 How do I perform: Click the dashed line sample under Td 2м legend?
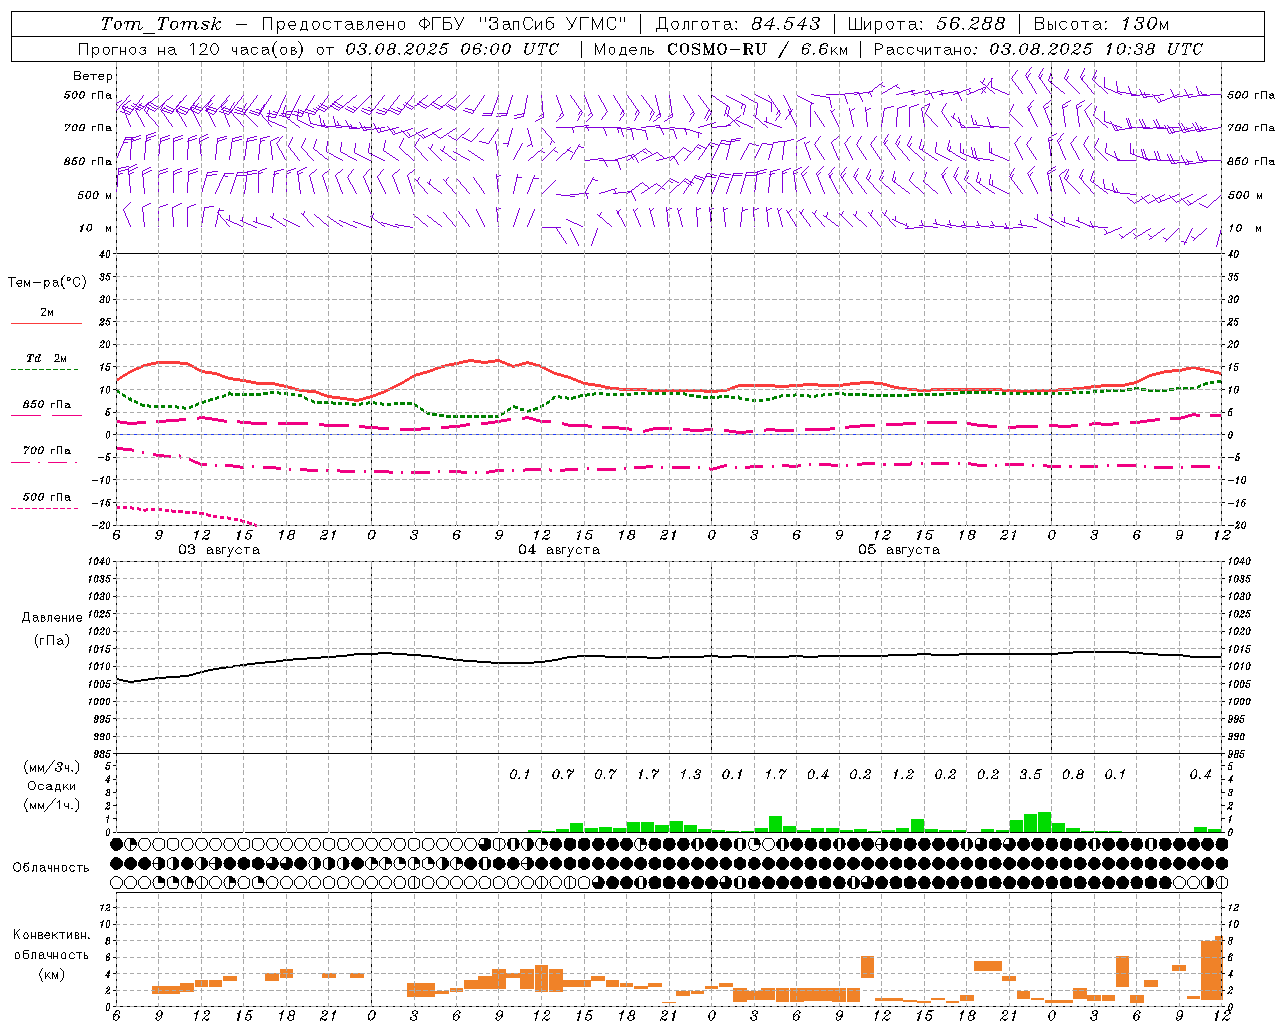click(45, 369)
